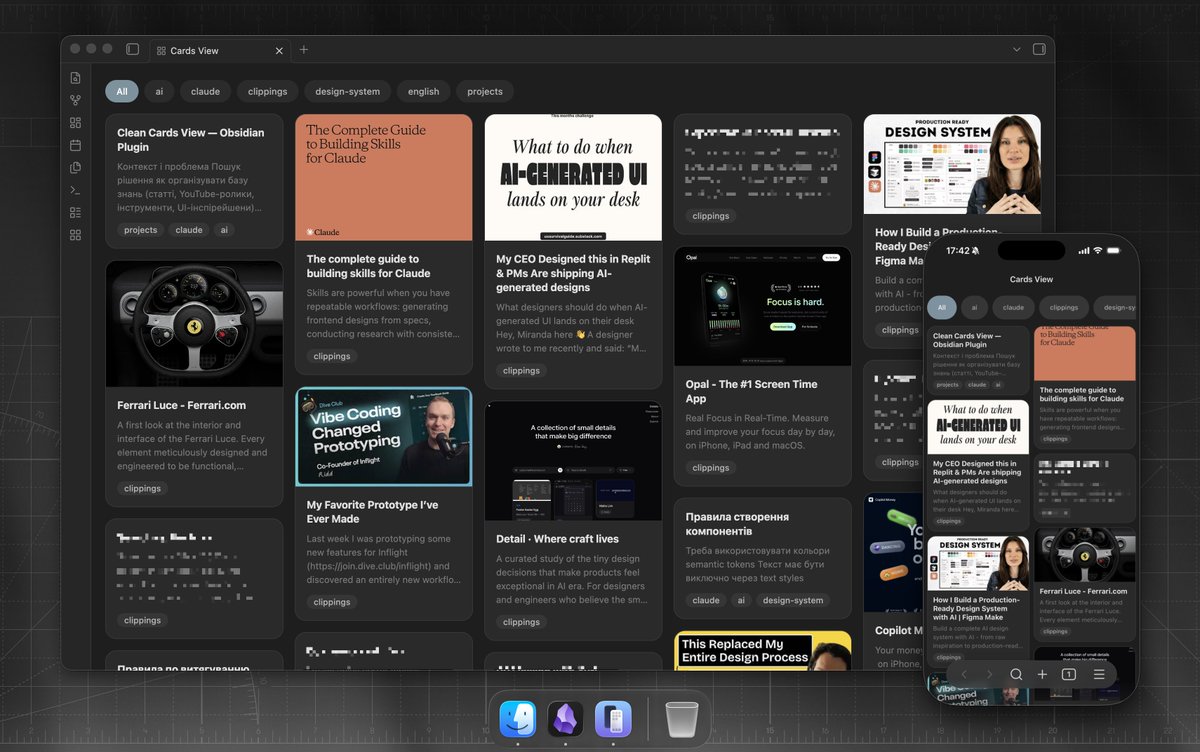Open graph view from the left ribbon
Image resolution: width=1200 pixels, height=752 pixels.
[x=75, y=100]
